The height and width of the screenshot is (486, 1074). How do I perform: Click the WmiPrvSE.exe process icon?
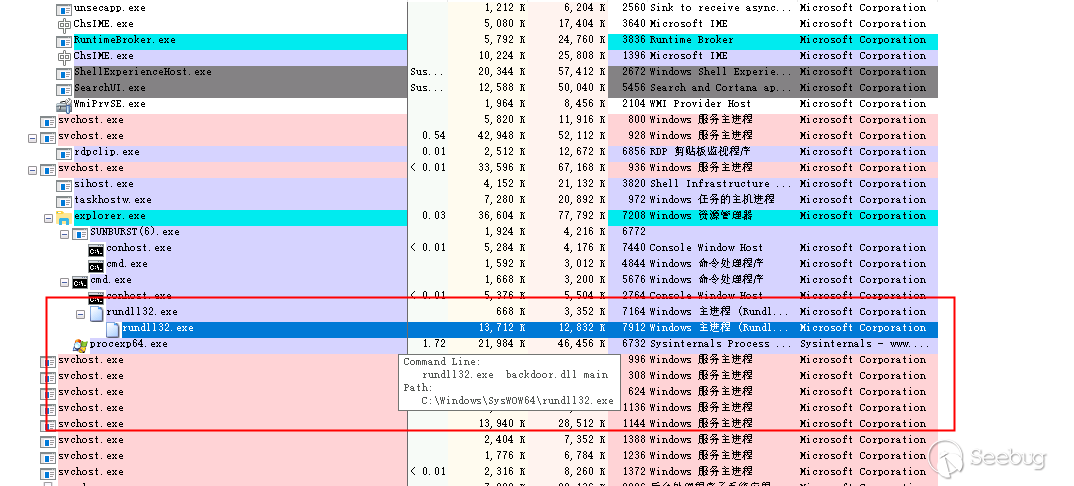coord(64,105)
